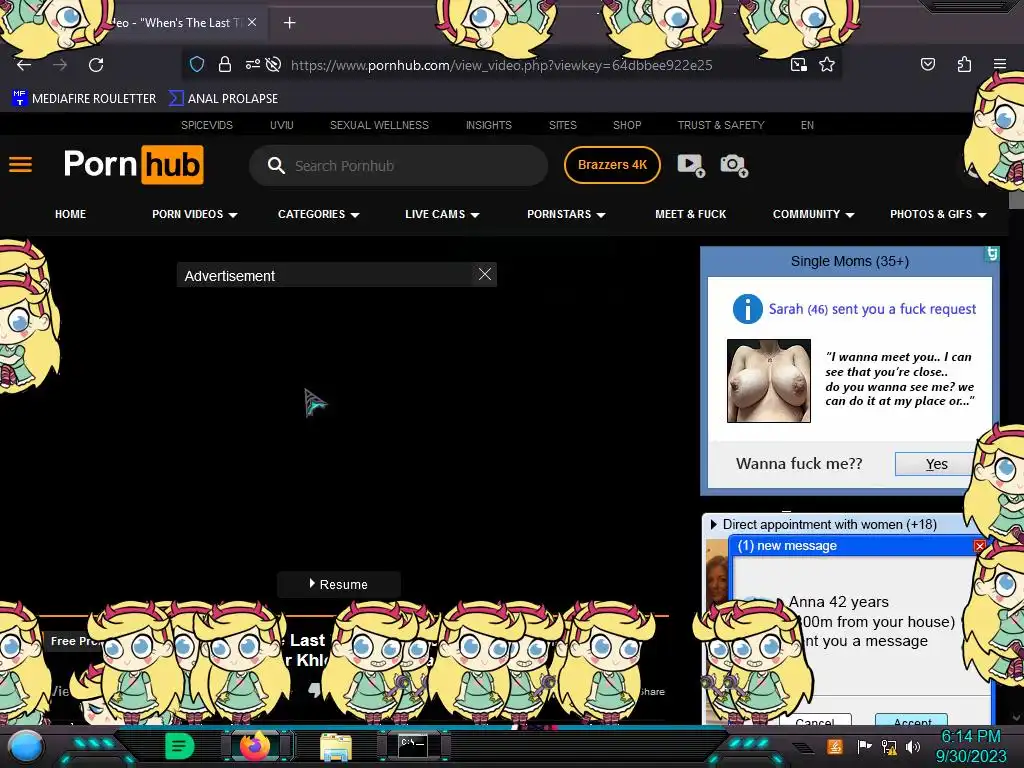Viewport: 1024px width, 768px height.
Task: Click the Yes button in the ad
Action: tap(936, 464)
